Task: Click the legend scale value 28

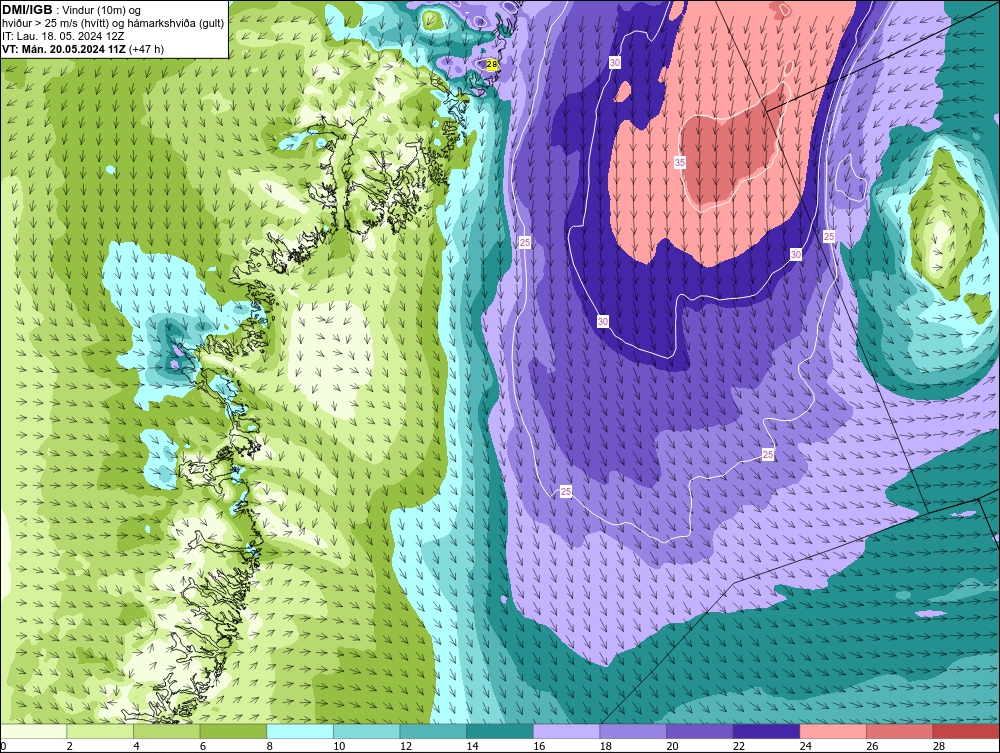Action: (x=939, y=746)
